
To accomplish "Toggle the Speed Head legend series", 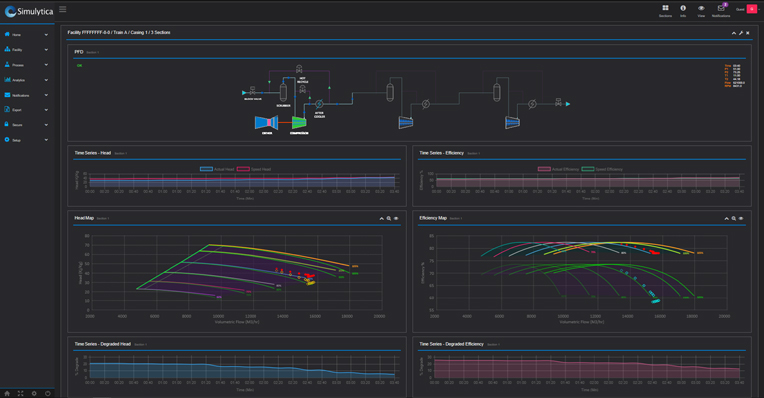I will click(x=254, y=169).
